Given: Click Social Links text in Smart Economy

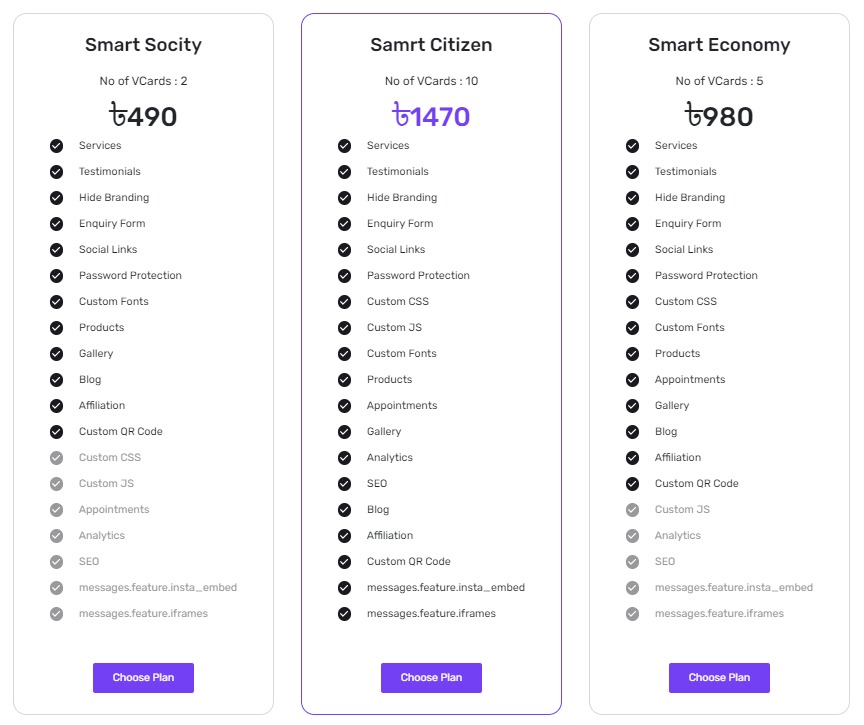Looking at the screenshot, I should pos(684,250).
